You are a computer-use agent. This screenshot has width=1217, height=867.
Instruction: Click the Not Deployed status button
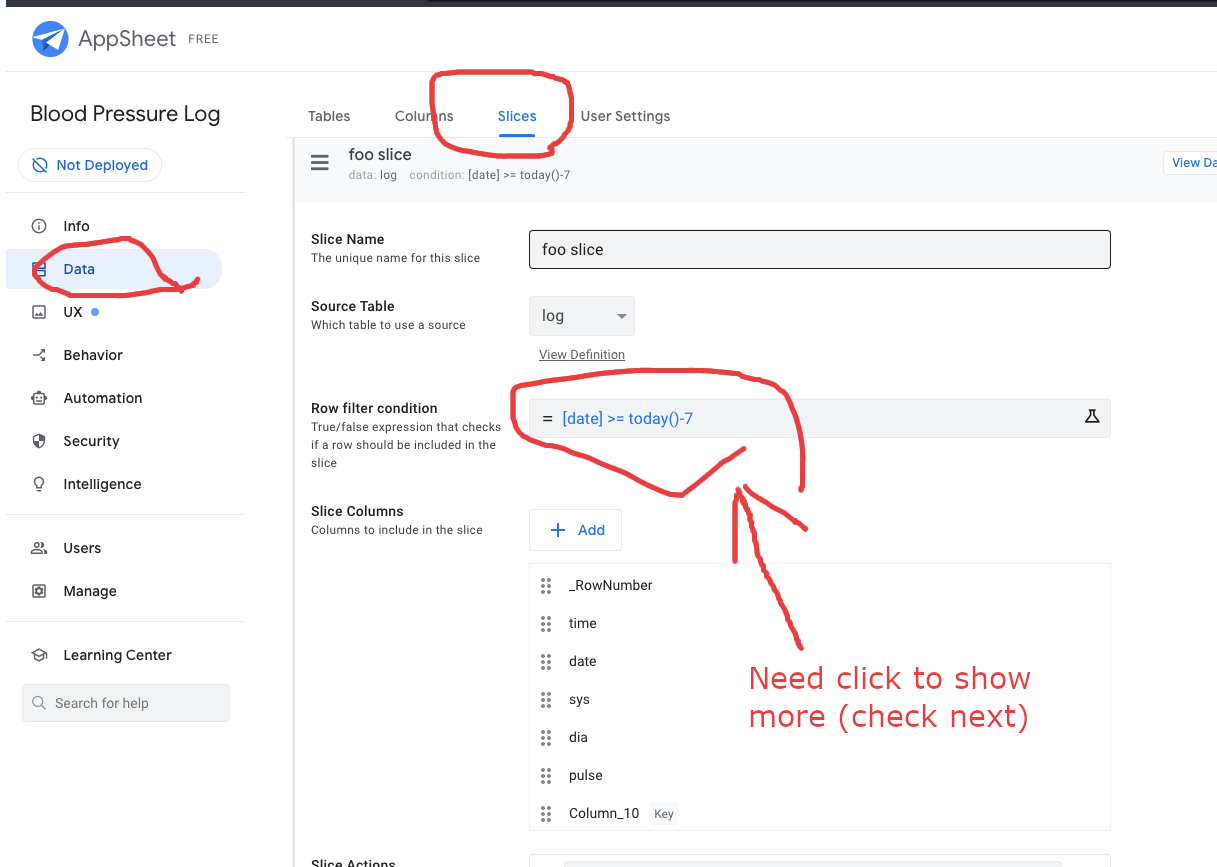coord(90,165)
